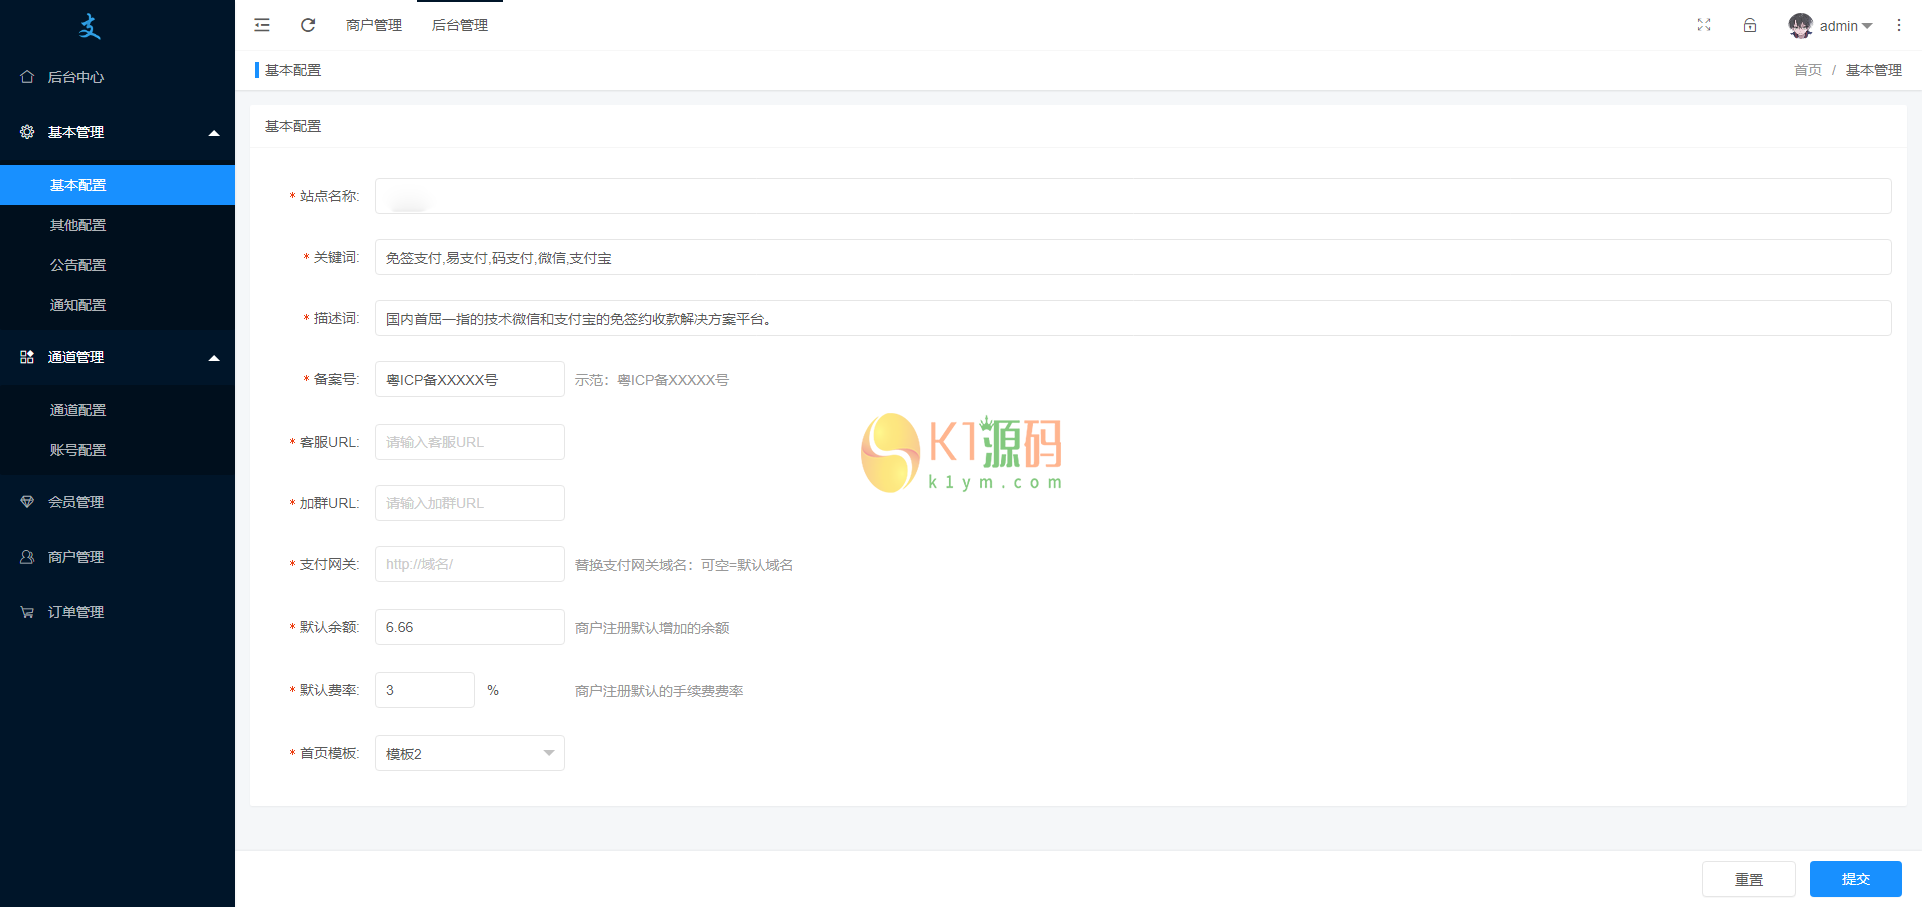Click the home icon beside 后台中心
1922x907 pixels.
click(27, 77)
